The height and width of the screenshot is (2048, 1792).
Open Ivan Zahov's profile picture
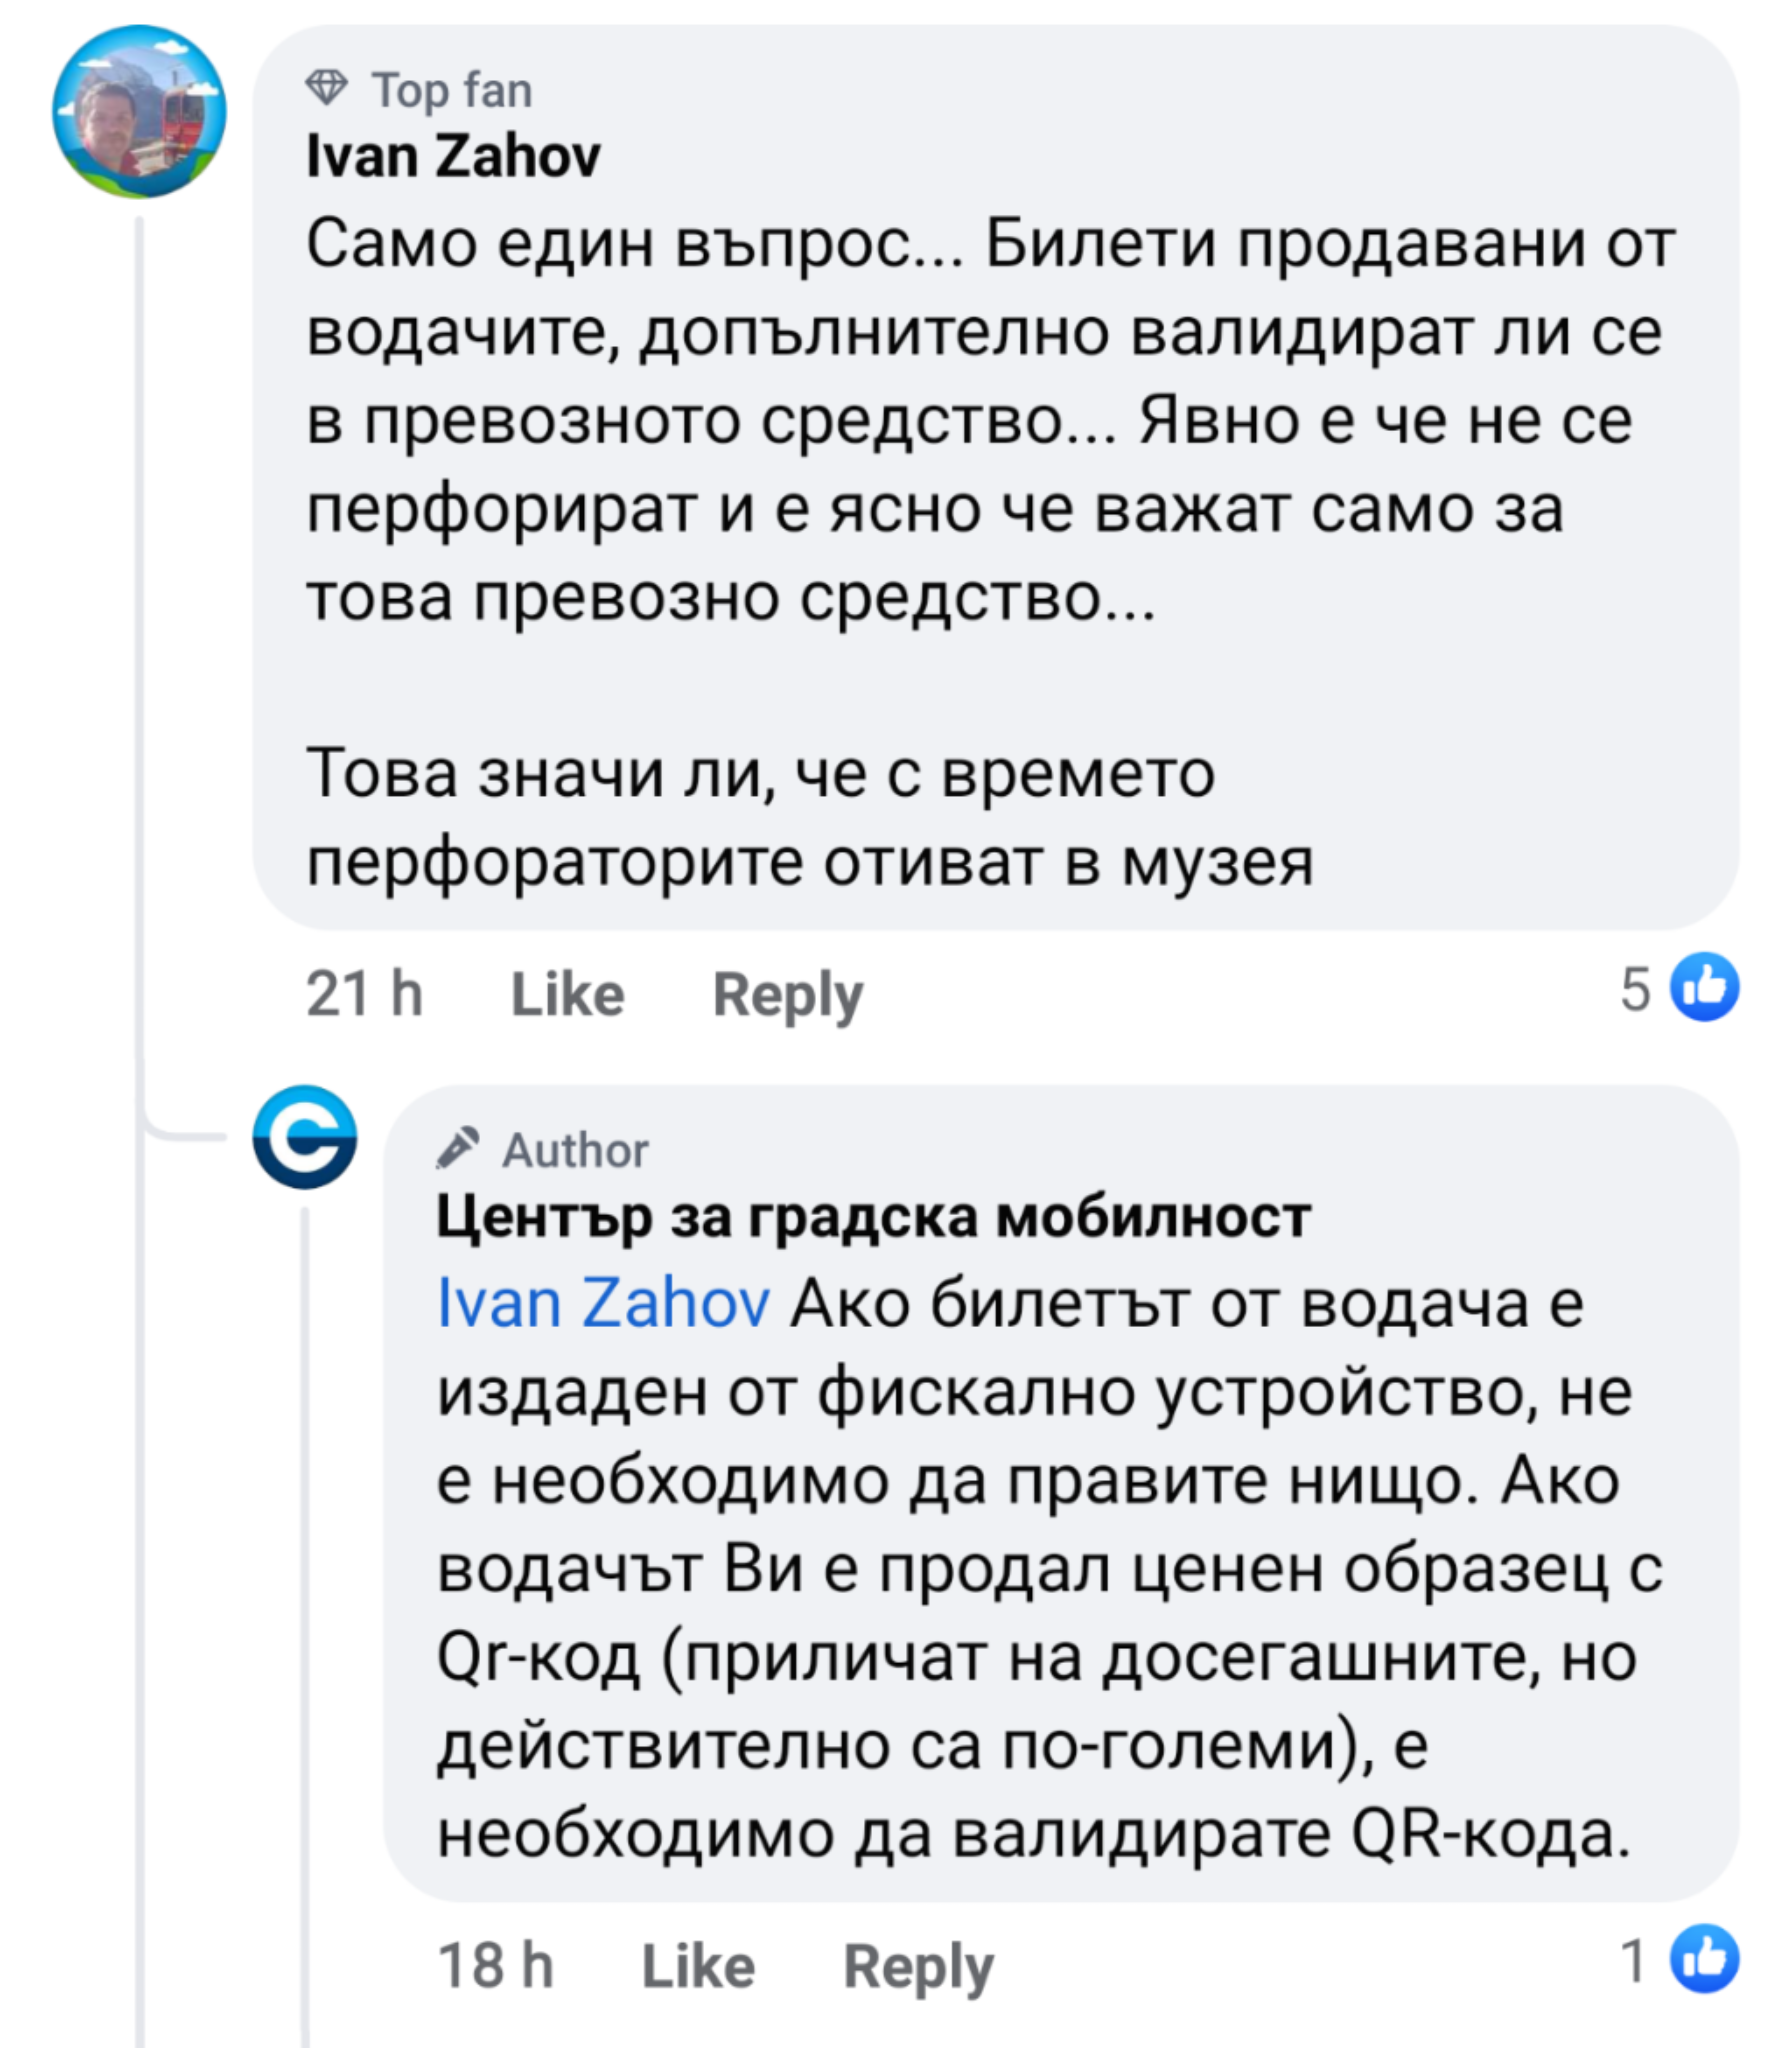click(x=139, y=112)
